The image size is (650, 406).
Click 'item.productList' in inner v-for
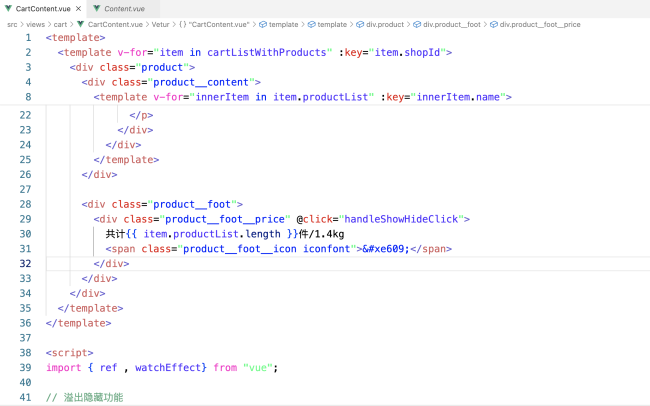[x=320, y=97]
